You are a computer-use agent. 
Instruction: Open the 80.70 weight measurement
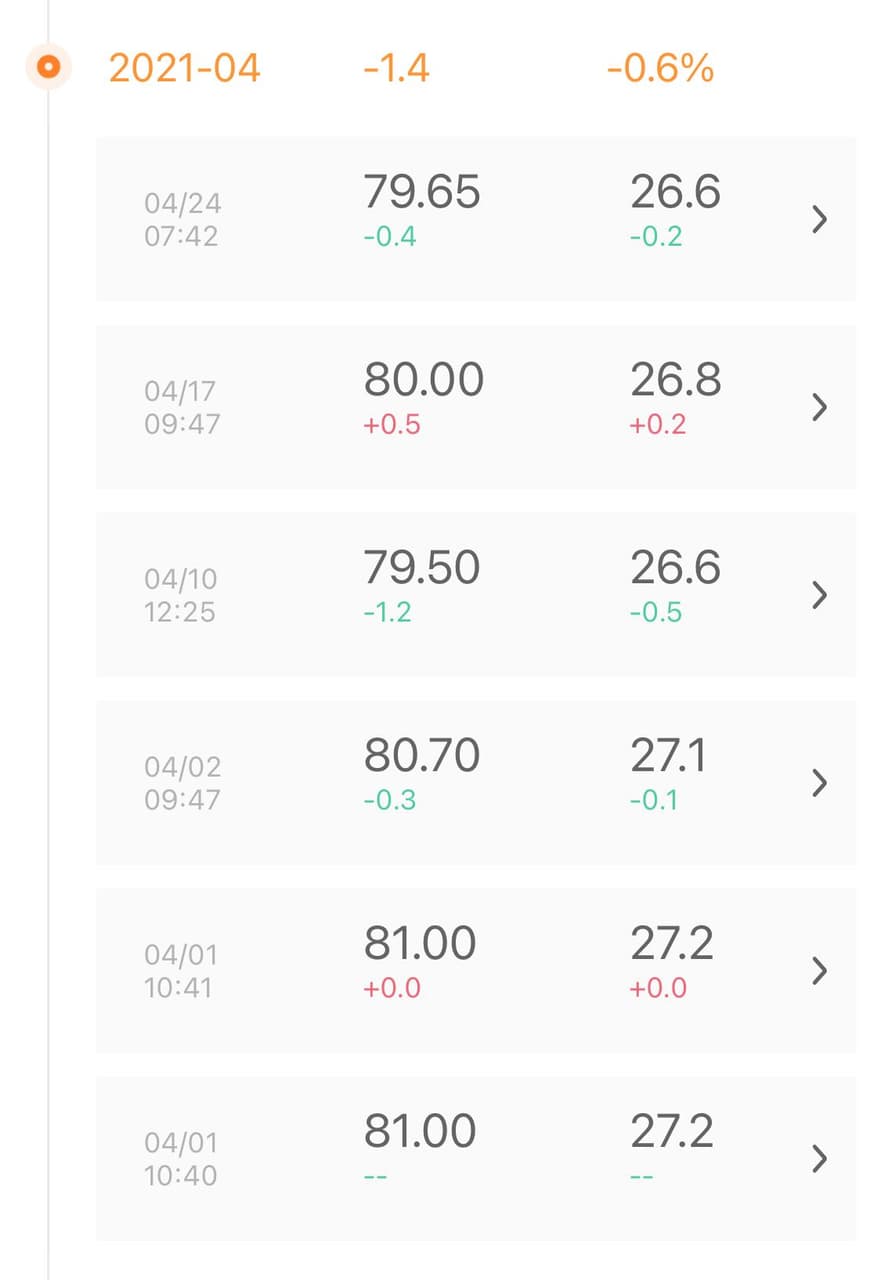click(421, 755)
